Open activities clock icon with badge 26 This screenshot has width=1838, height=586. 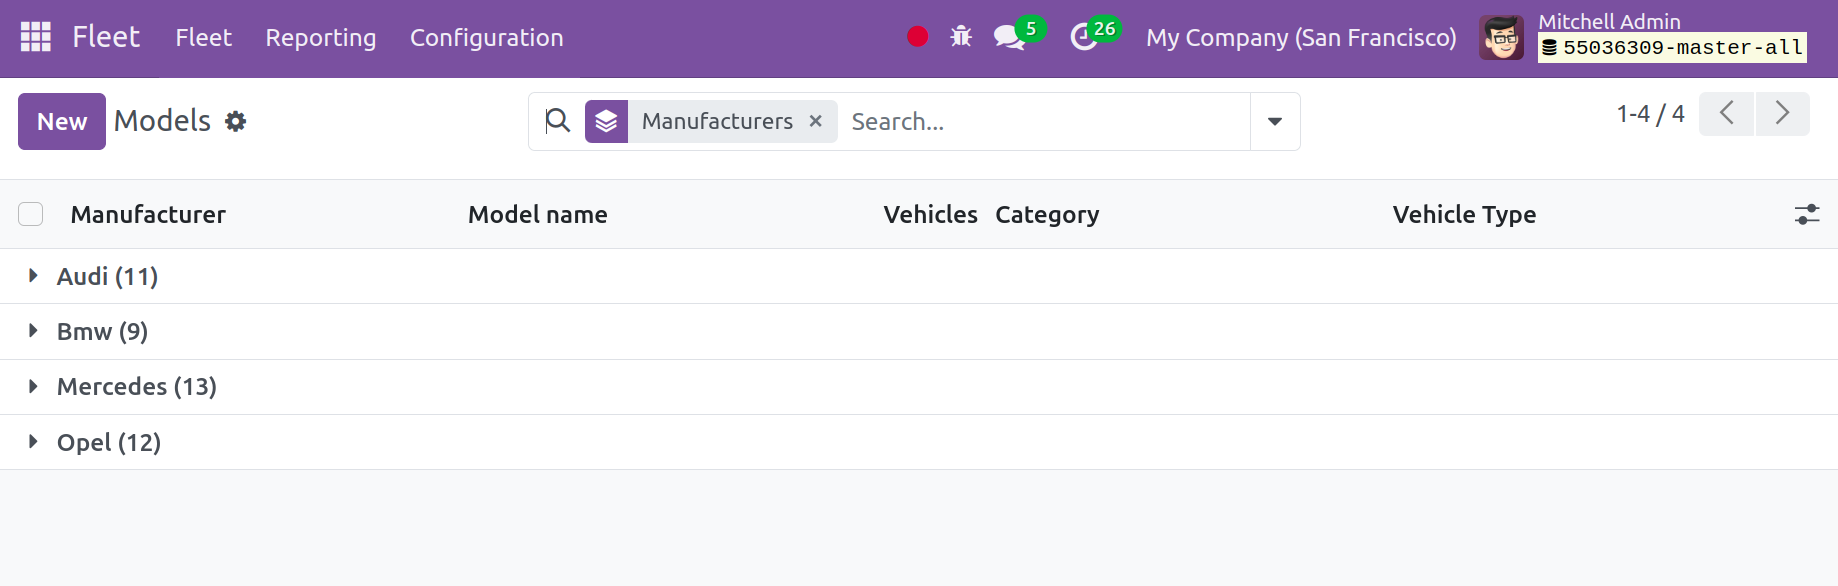point(1094,35)
